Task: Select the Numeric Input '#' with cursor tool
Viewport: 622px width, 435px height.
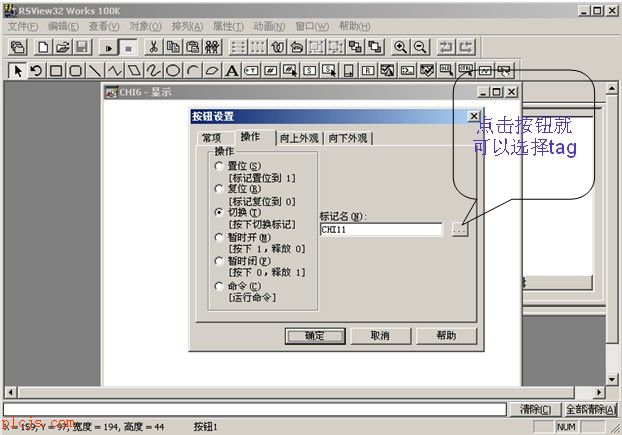Action: 290,71
